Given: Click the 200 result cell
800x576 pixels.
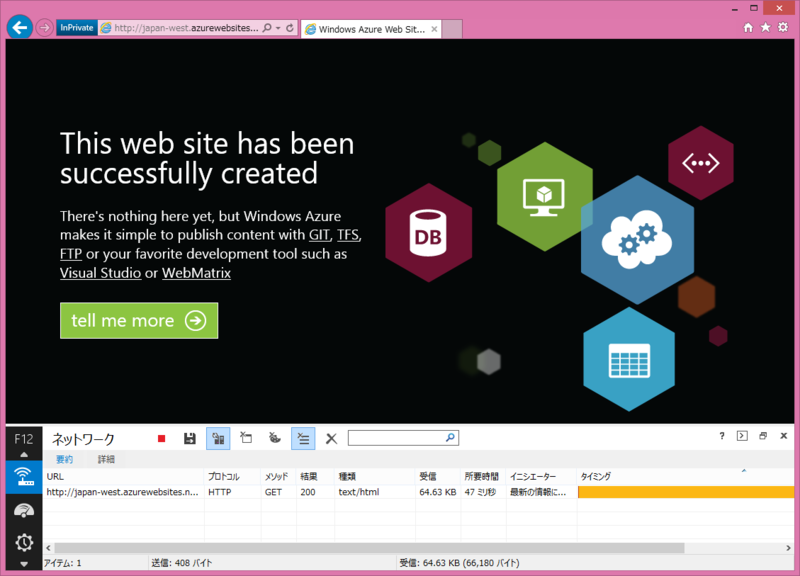Looking at the screenshot, I should [308, 492].
